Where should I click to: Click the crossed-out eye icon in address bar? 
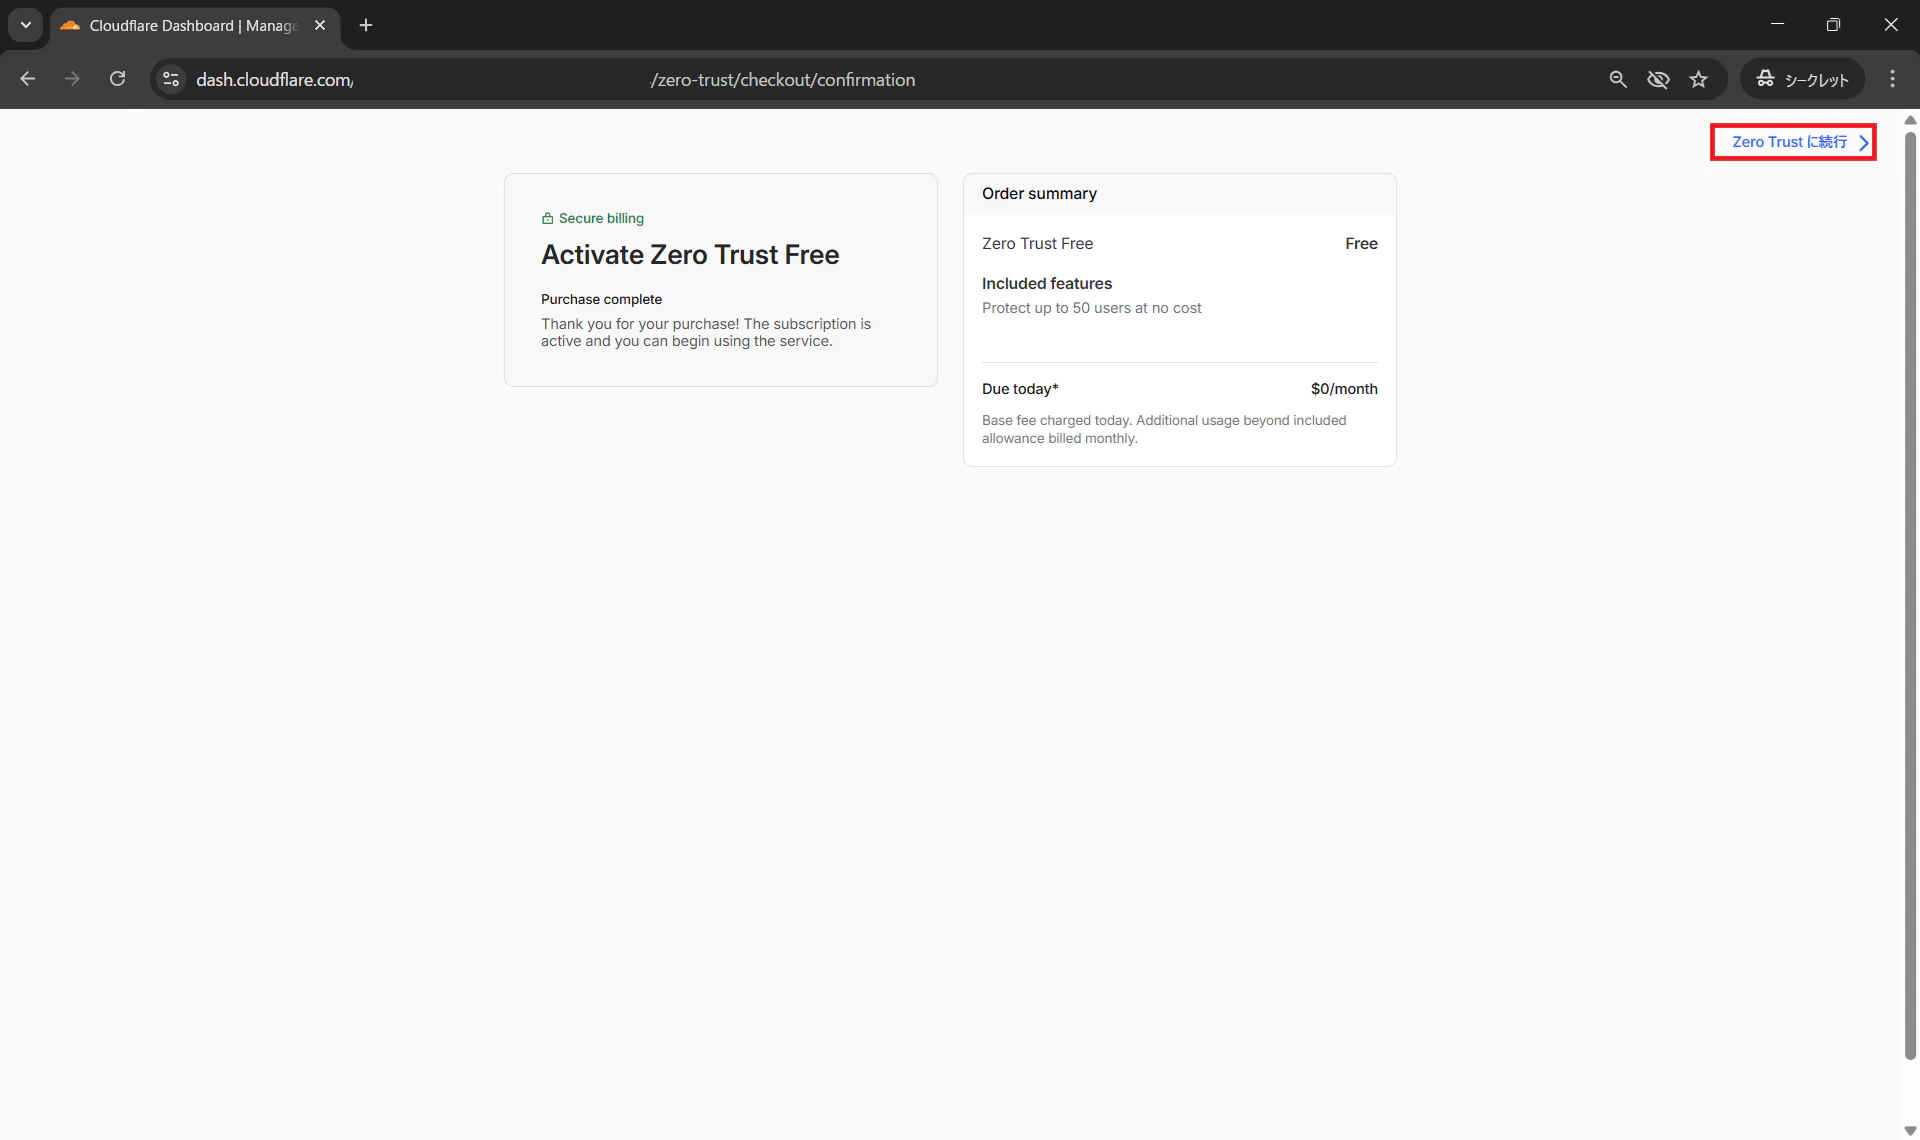coord(1658,79)
